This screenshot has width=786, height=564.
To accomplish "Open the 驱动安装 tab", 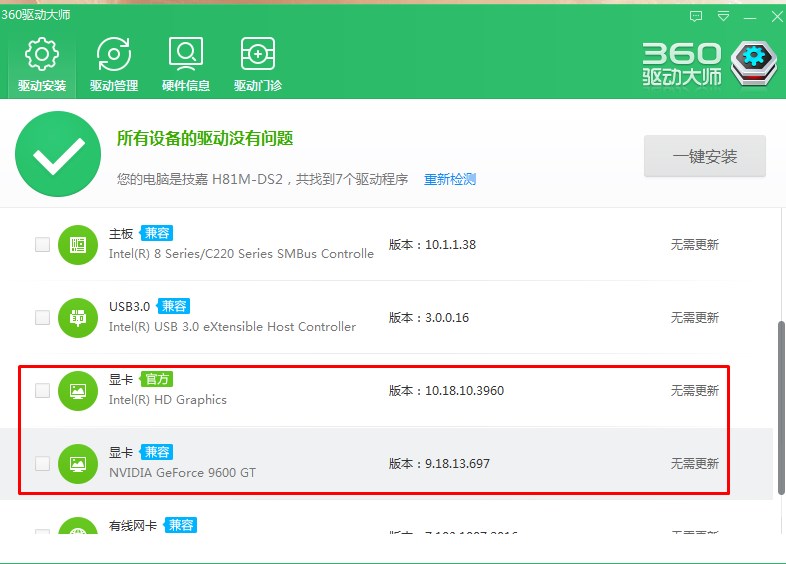I will [42, 64].
